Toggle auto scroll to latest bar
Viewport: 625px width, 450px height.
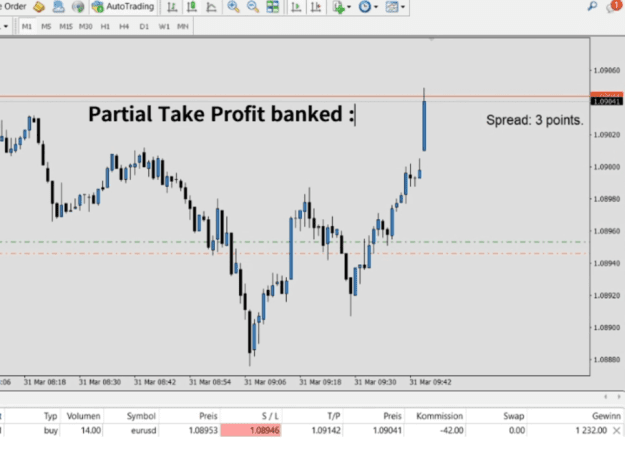tap(296, 7)
